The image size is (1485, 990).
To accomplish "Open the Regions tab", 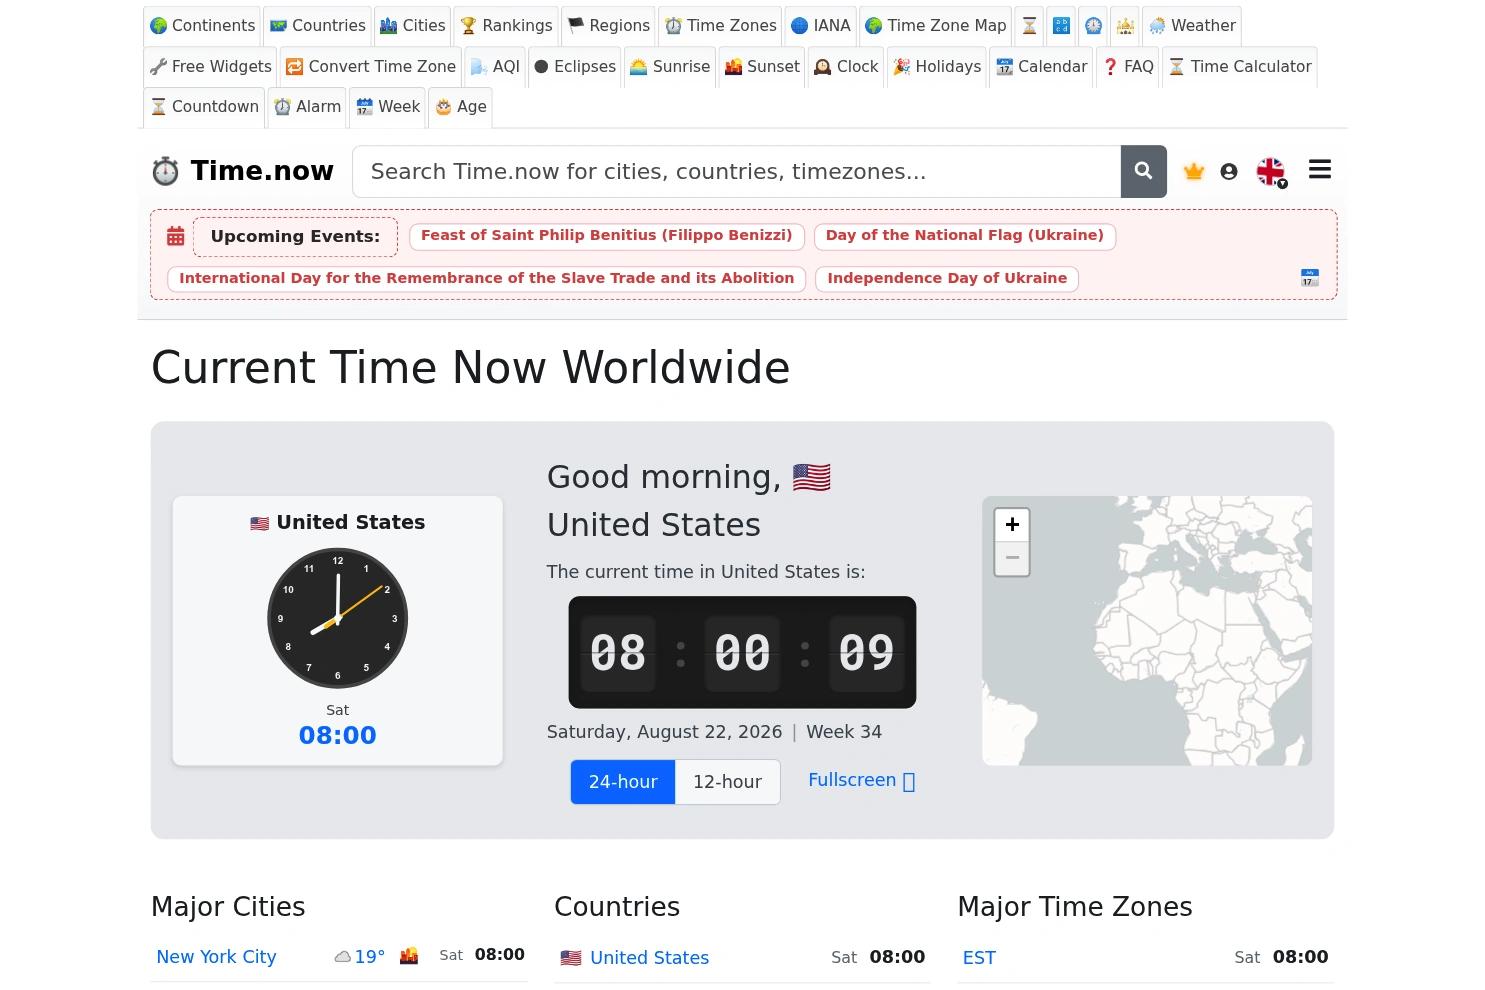I will coord(609,26).
